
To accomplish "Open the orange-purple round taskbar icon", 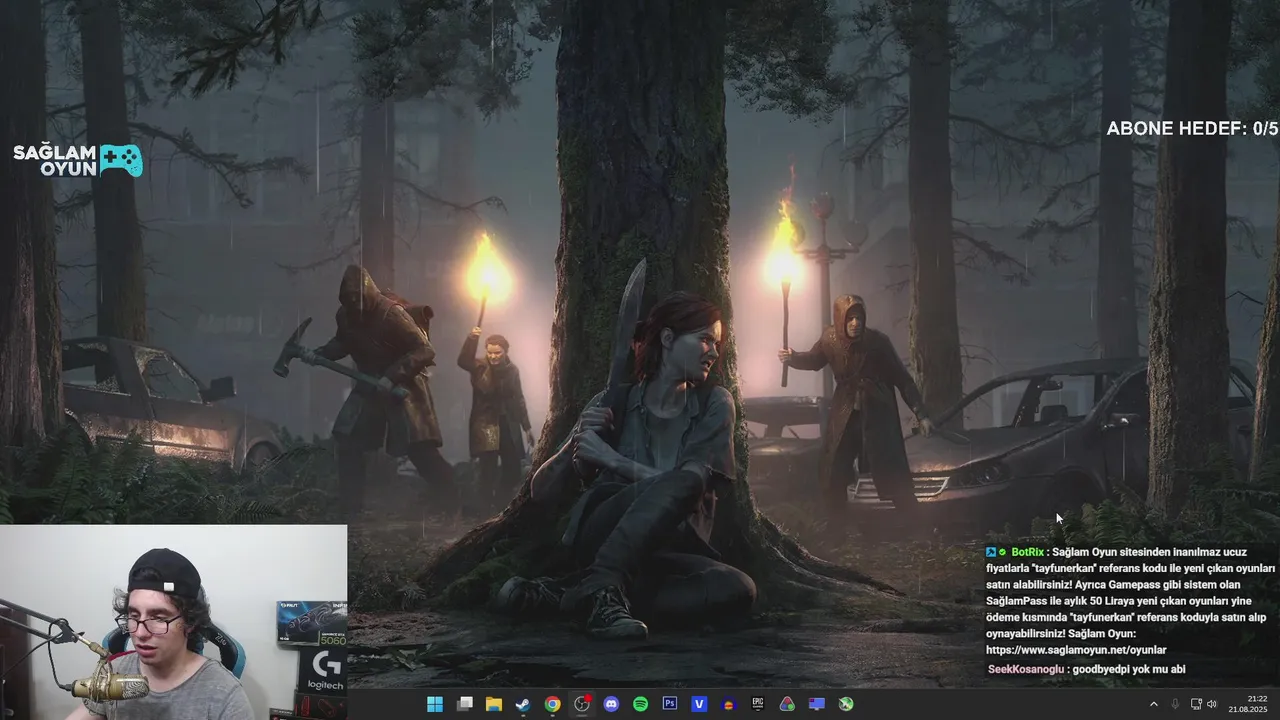I will [x=729, y=704].
